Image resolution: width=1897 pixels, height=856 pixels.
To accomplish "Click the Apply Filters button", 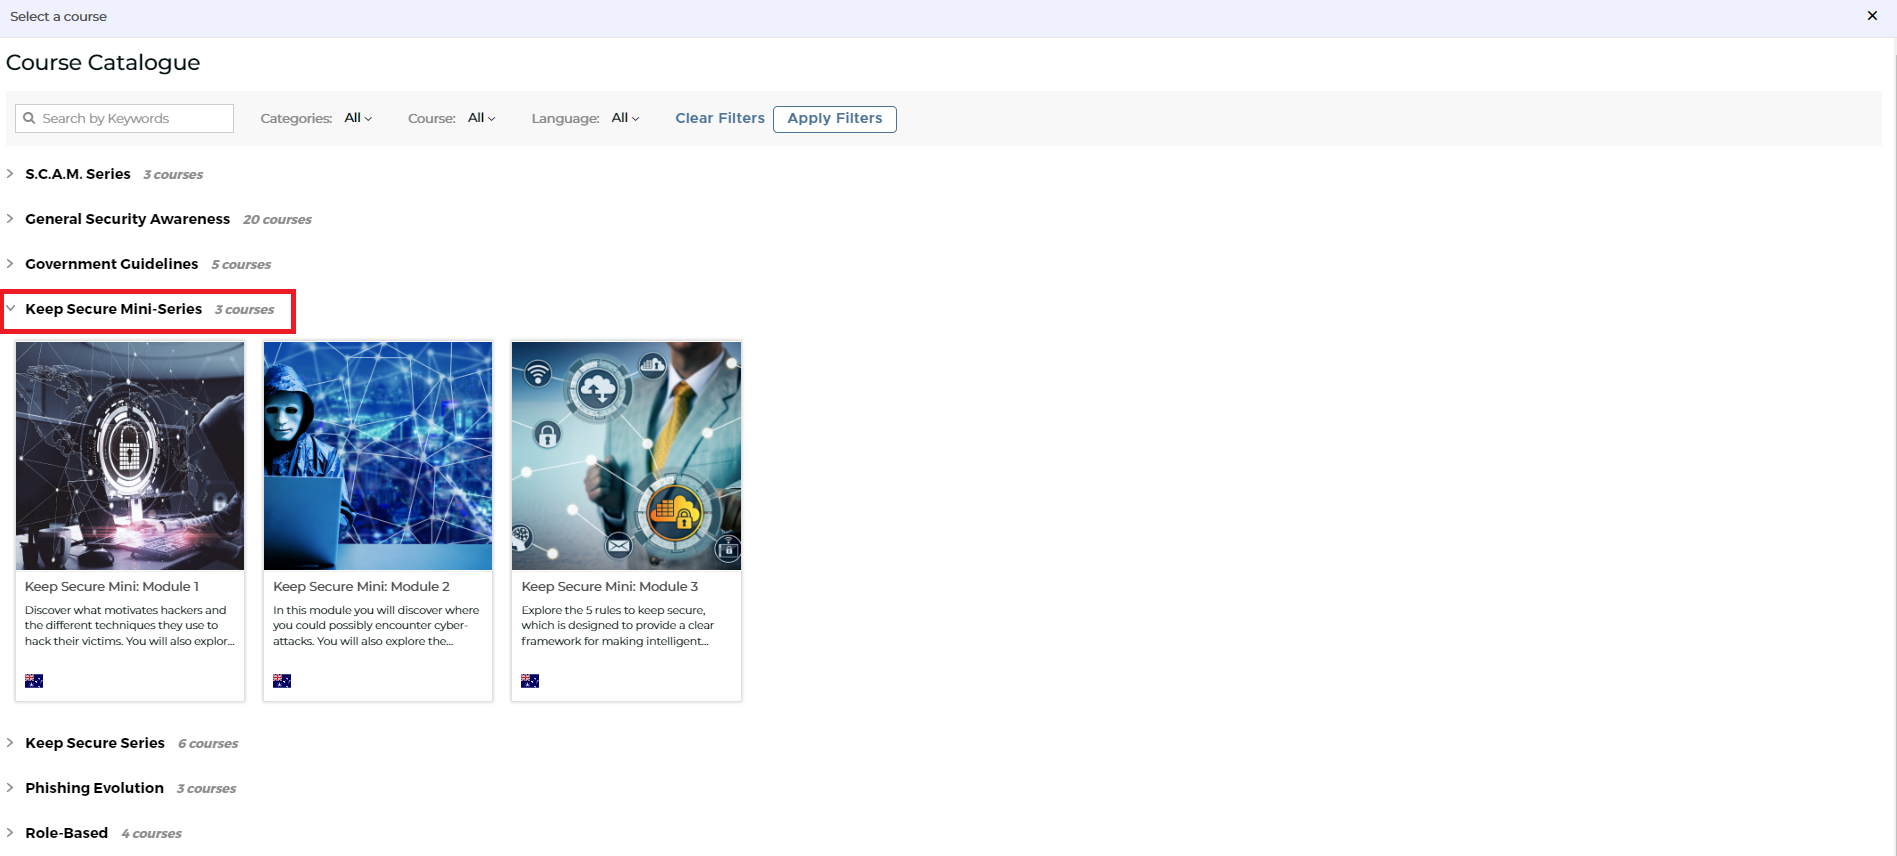I will [x=835, y=118].
